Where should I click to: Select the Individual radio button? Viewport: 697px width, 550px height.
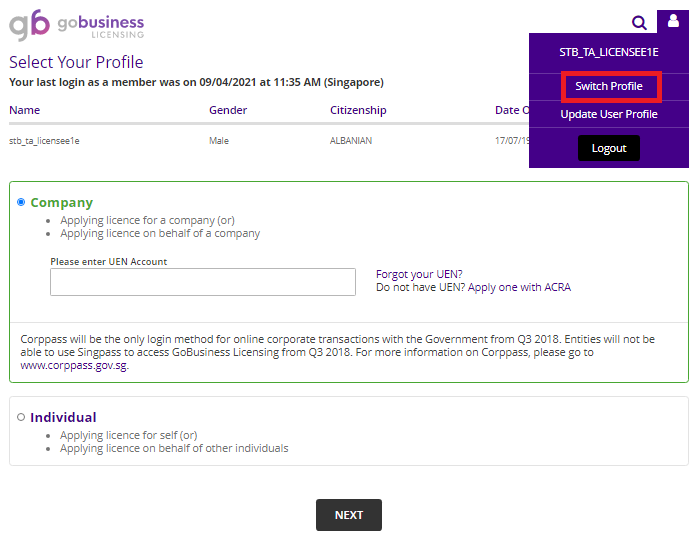[x=21, y=417]
